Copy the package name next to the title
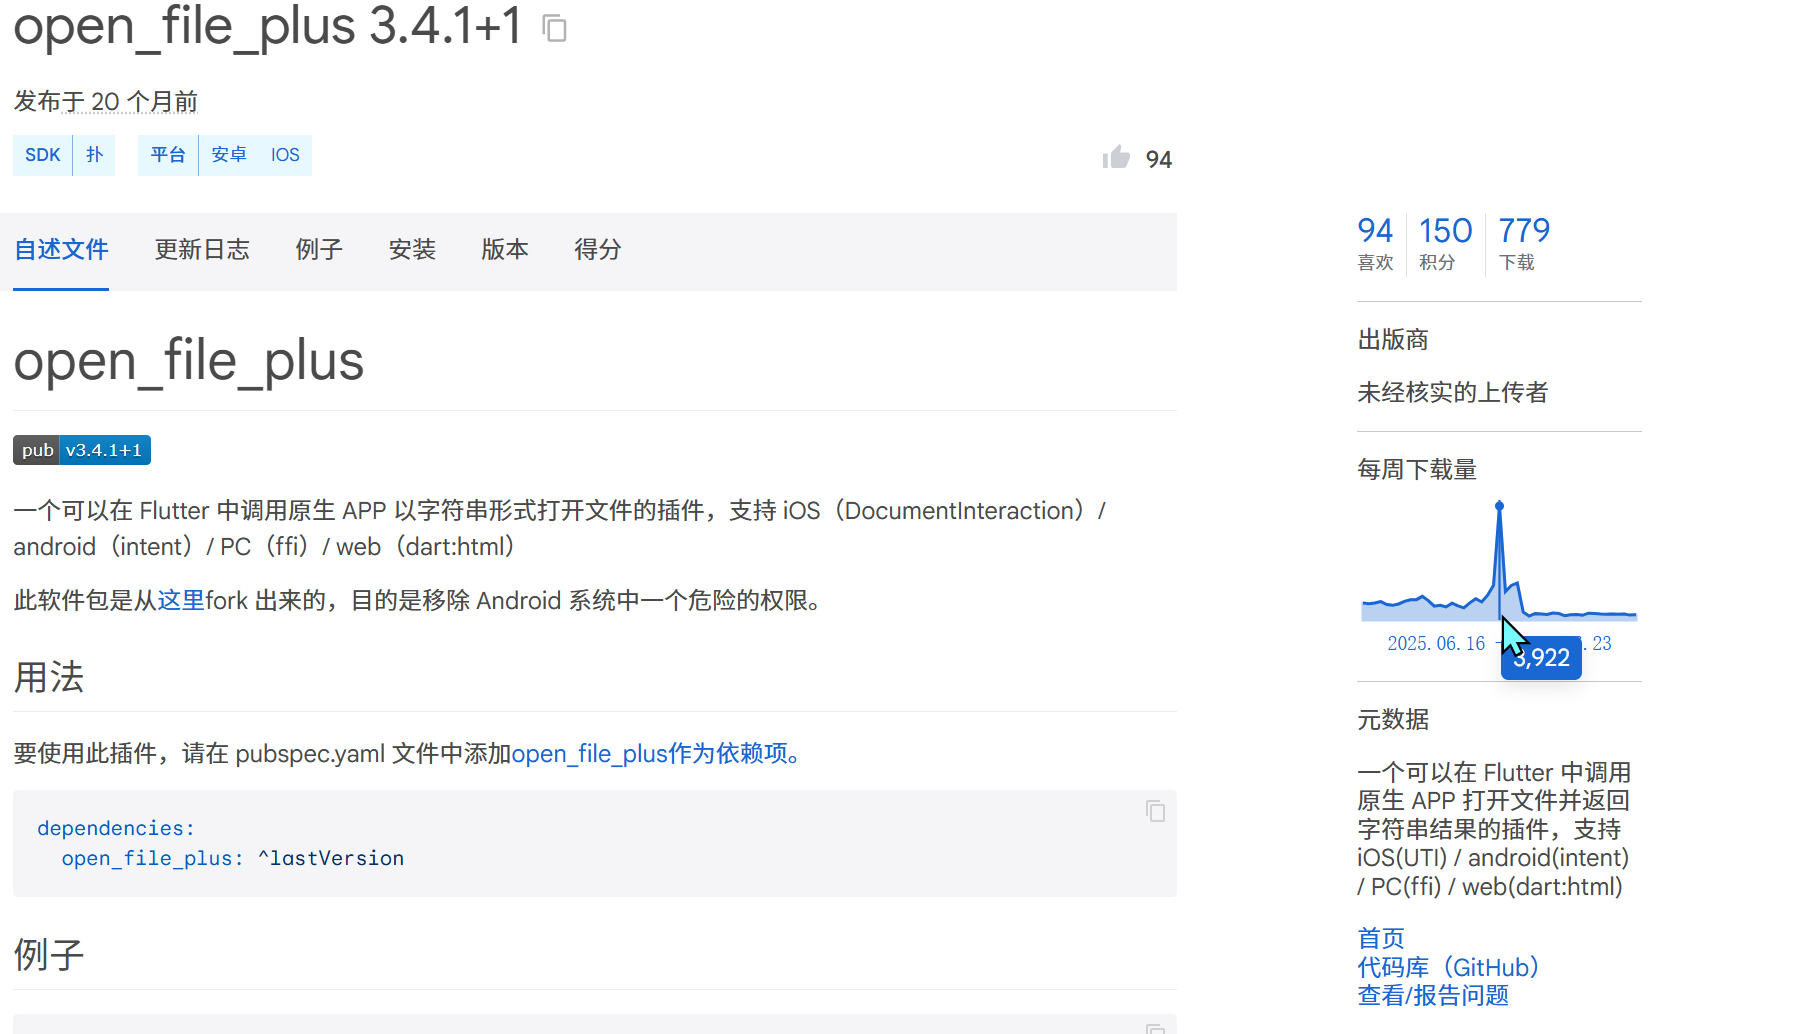This screenshot has height=1034, width=1818. (553, 28)
